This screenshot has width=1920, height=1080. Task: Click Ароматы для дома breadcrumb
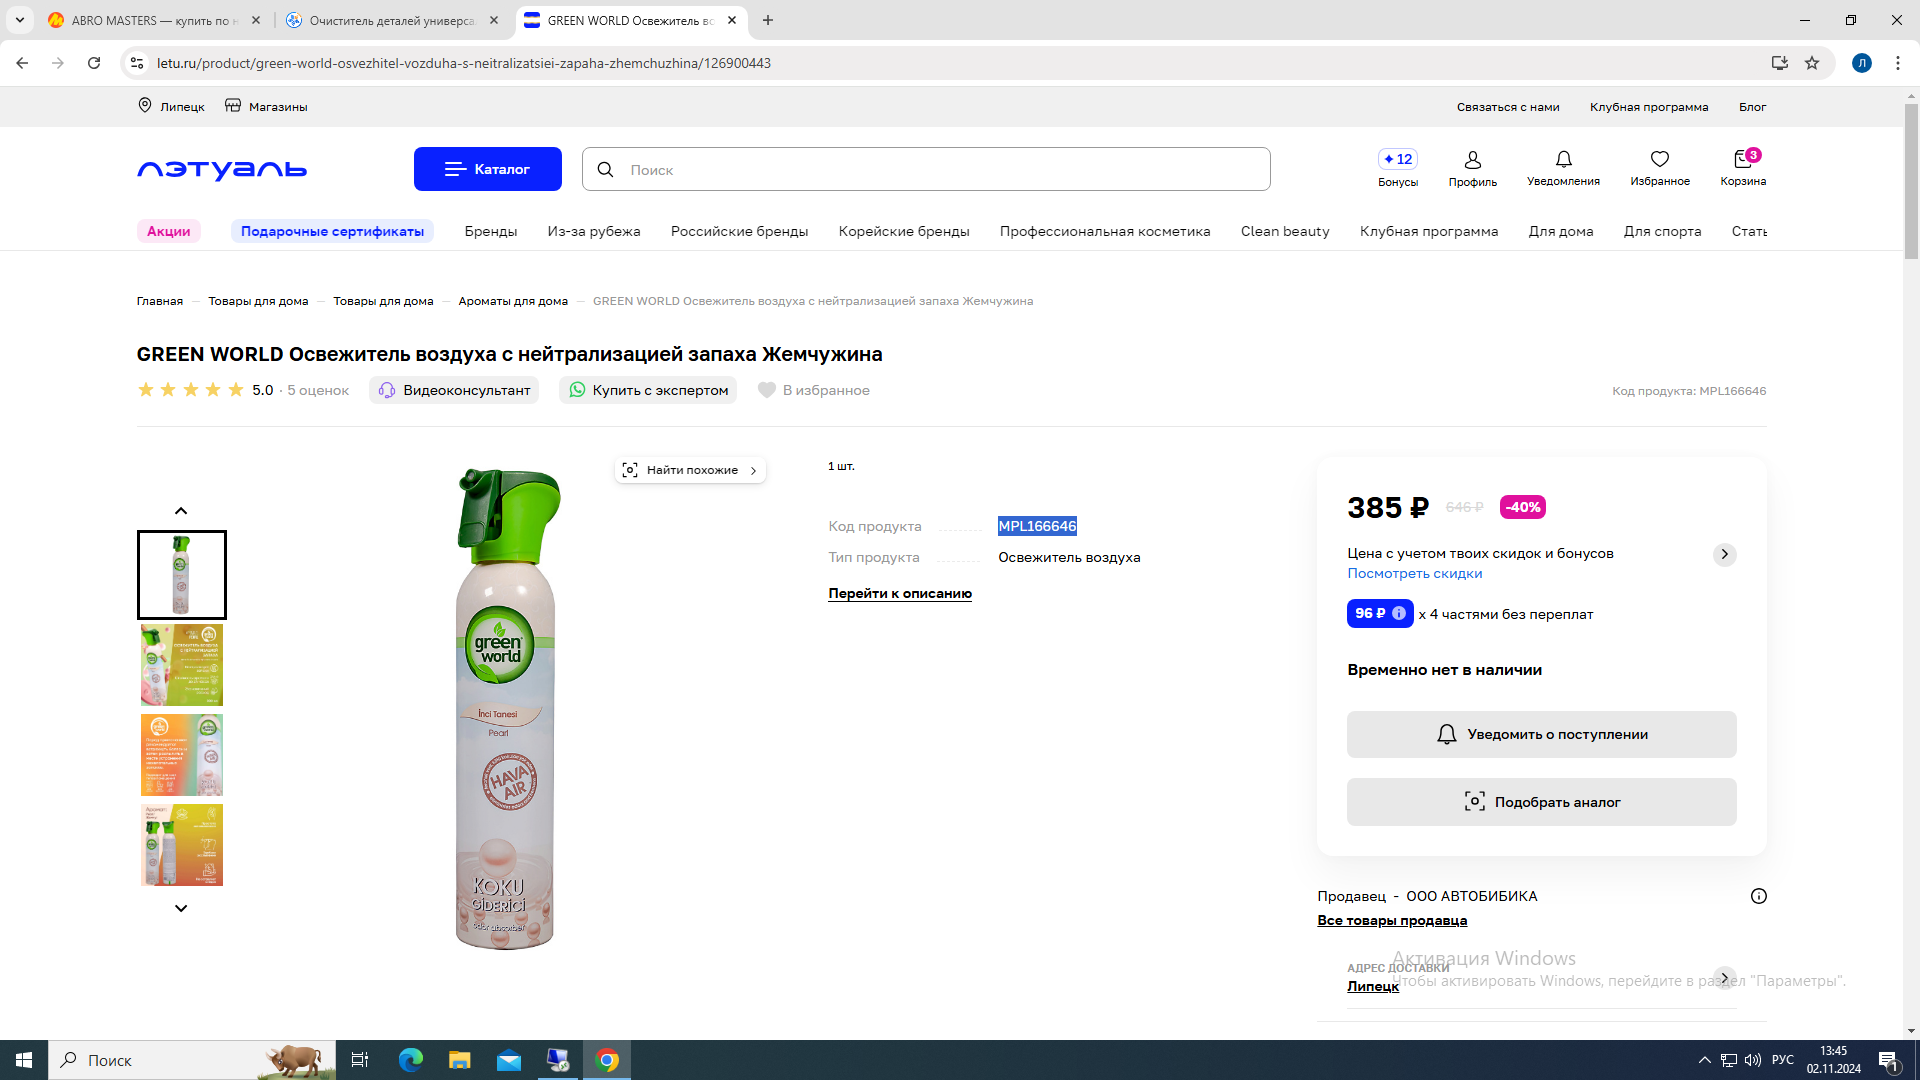coord(513,301)
